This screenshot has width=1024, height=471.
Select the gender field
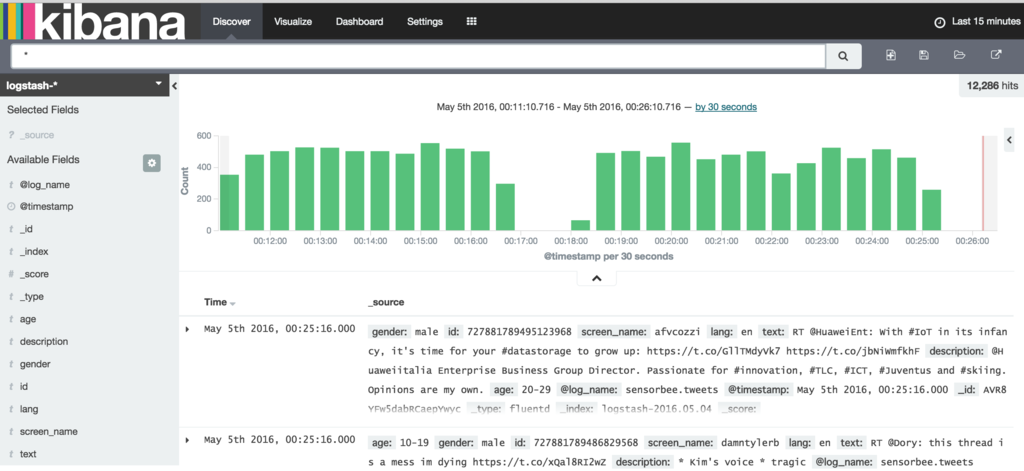click(x=35, y=364)
